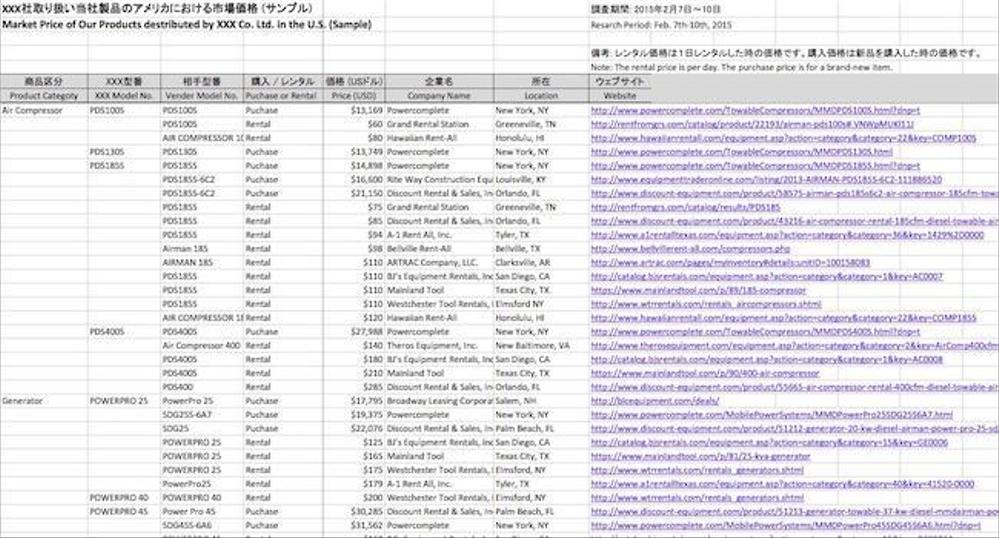Select the 'Salem, NH' location cell

pyautogui.click(x=541, y=401)
